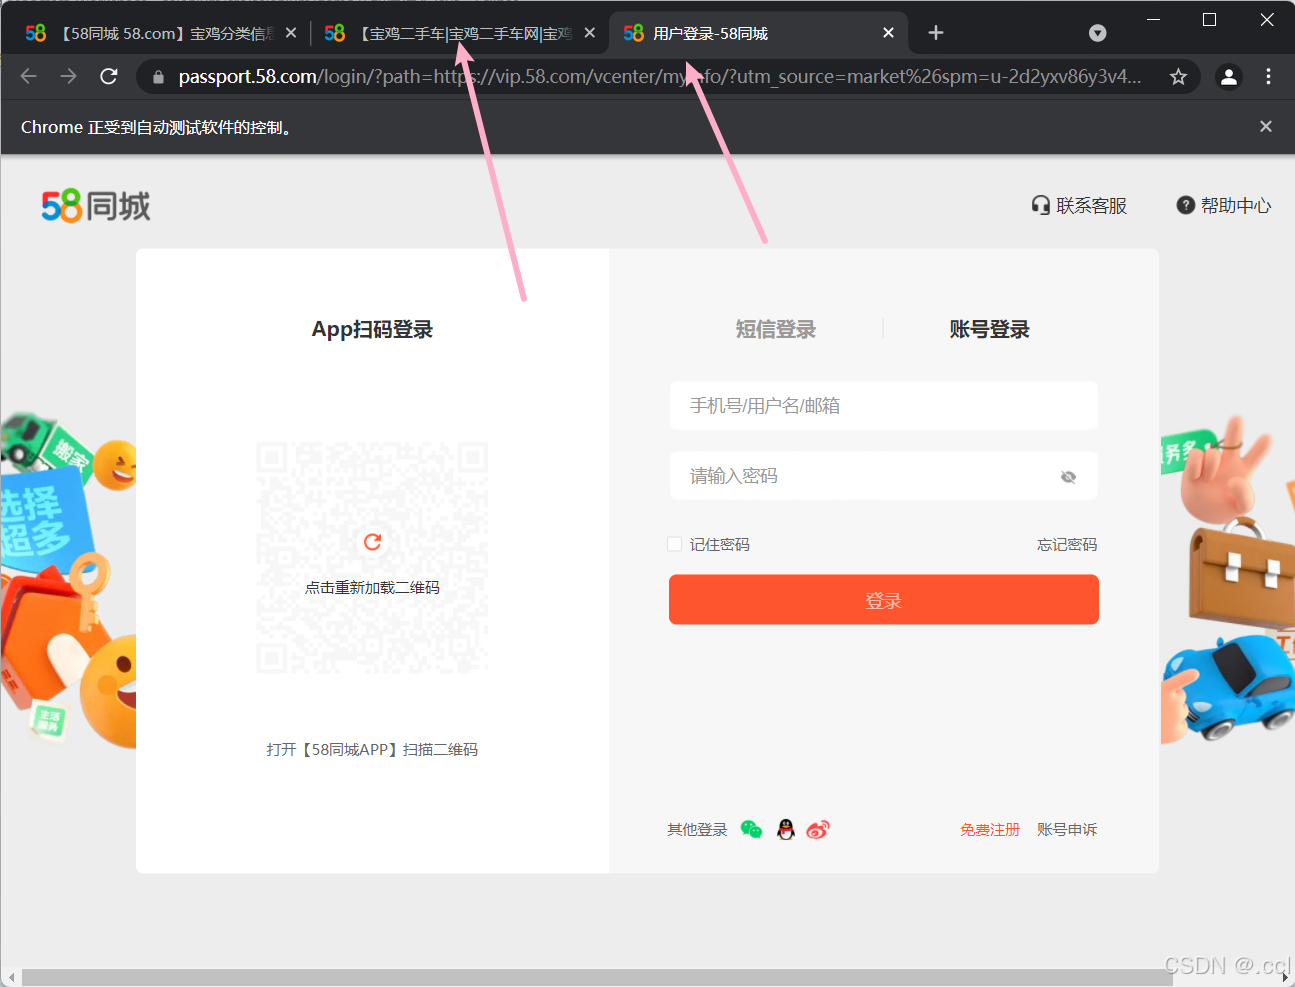The width and height of the screenshot is (1295, 987).
Task: Reload the current page
Action: click(109, 76)
